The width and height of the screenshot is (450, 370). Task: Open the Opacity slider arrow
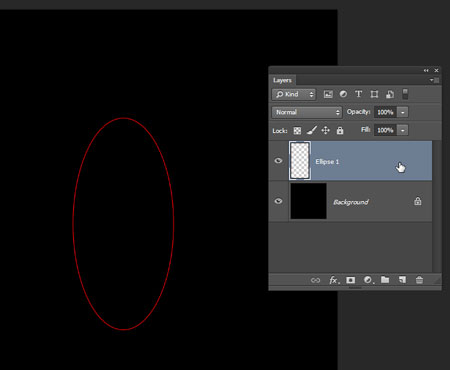point(403,112)
